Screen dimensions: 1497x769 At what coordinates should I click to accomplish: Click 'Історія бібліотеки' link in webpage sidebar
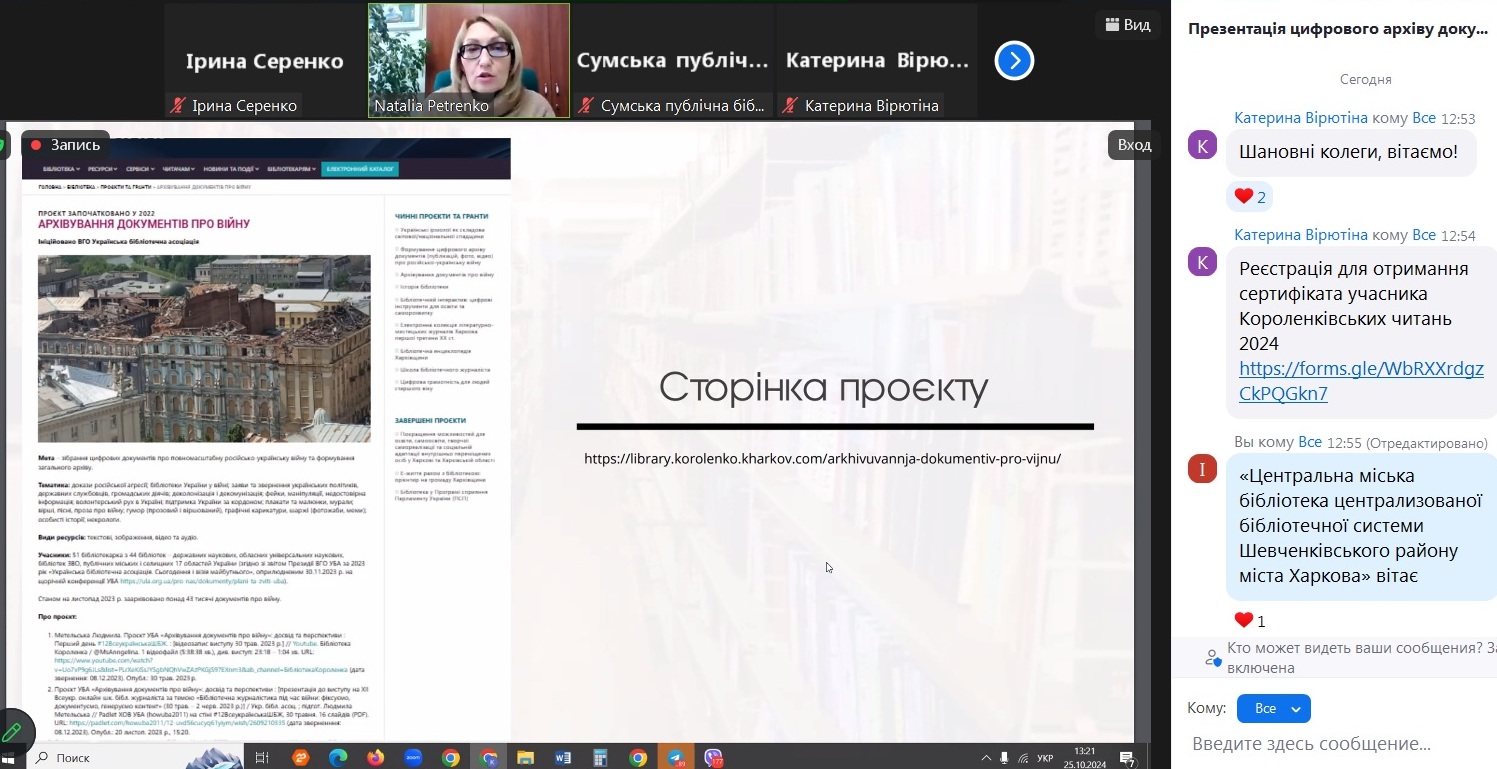tap(423, 287)
